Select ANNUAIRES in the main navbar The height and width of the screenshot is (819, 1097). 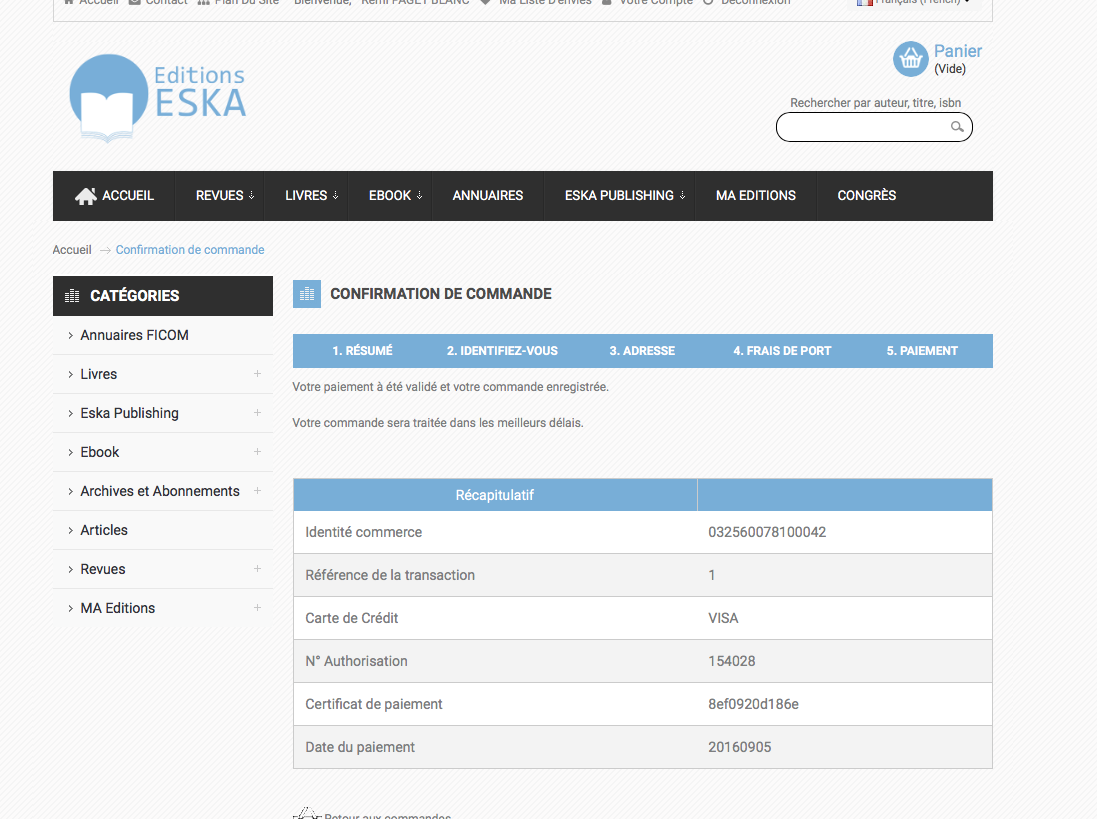[x=488, y=196]
